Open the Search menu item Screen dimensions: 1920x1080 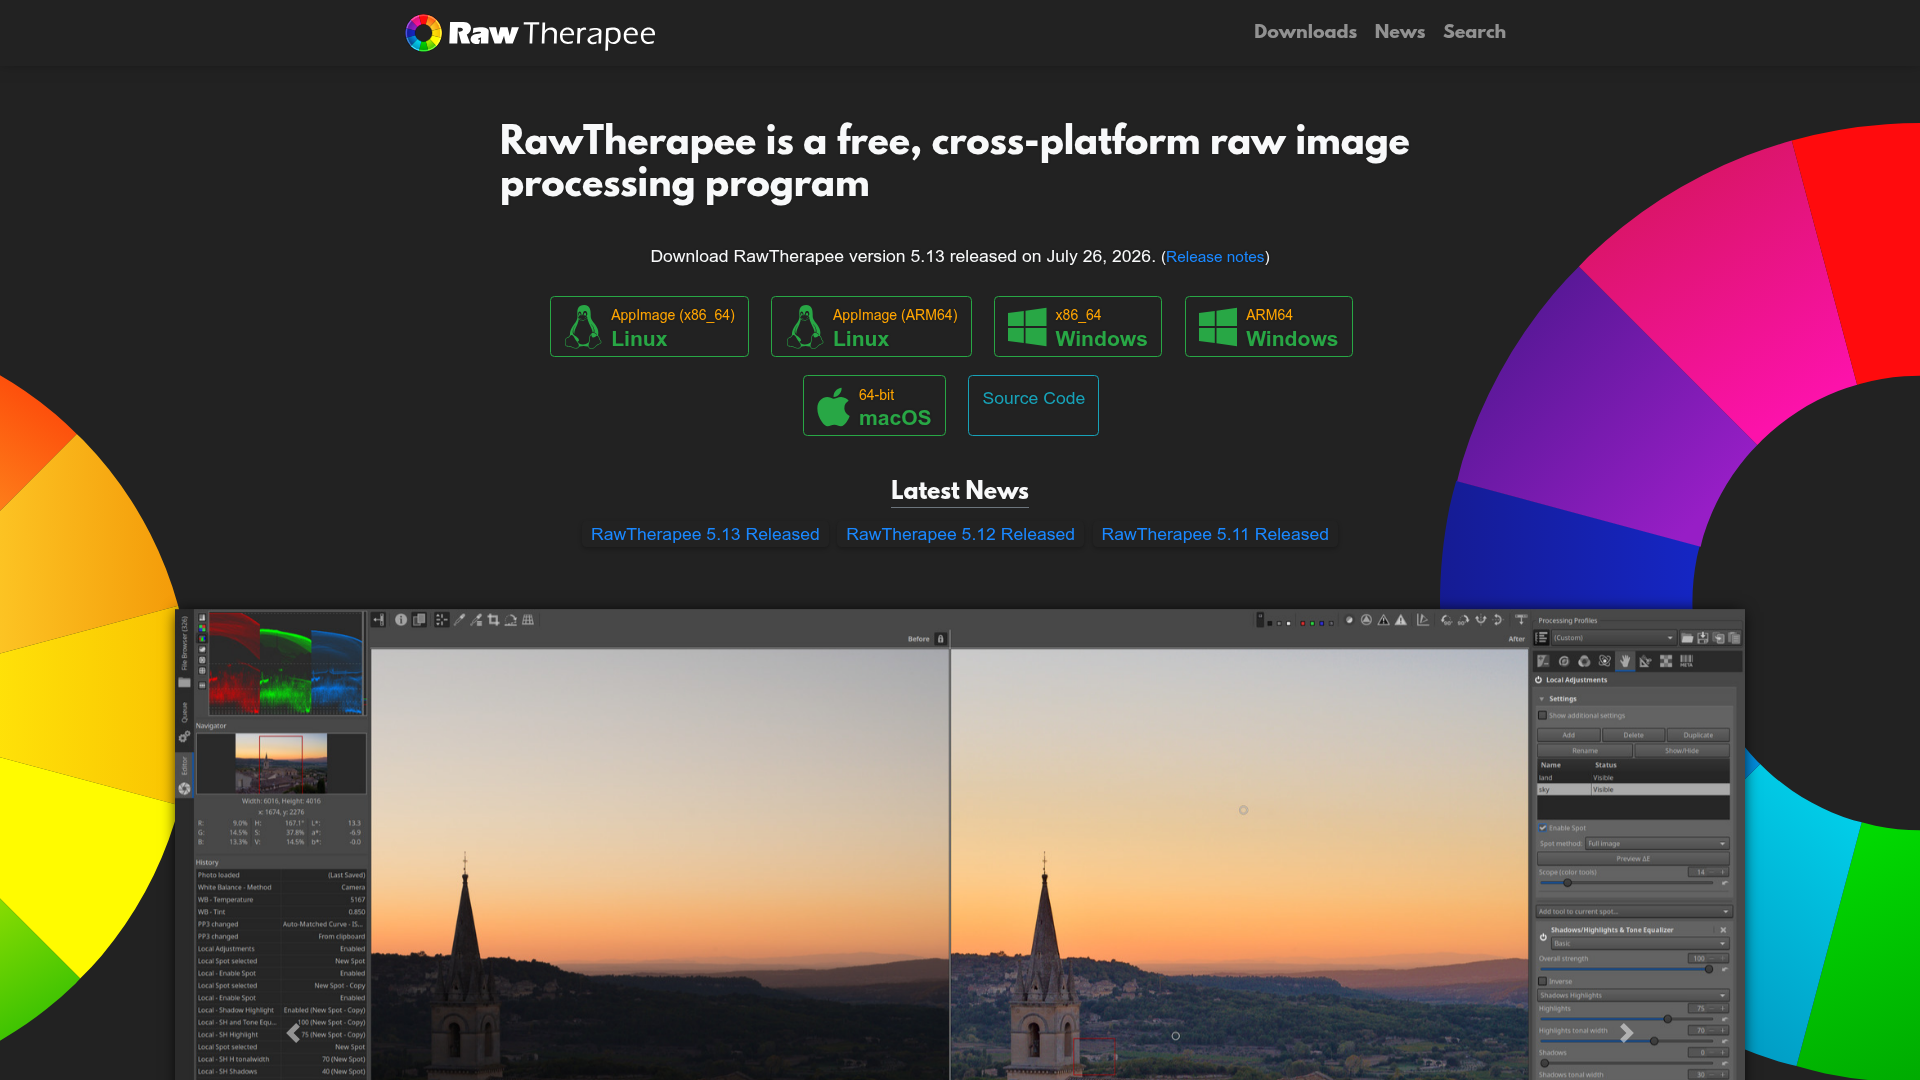pyautogui.click(x=1474, y=32)
